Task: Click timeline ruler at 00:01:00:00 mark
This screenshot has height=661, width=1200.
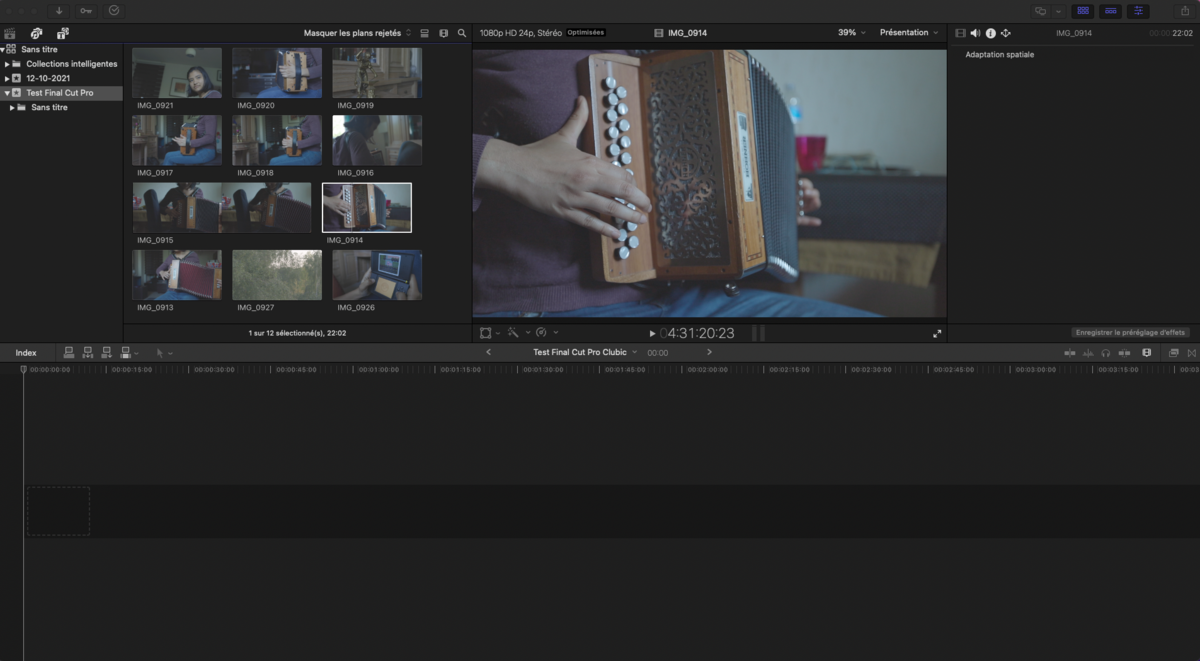Action: (x=377, y=370)
